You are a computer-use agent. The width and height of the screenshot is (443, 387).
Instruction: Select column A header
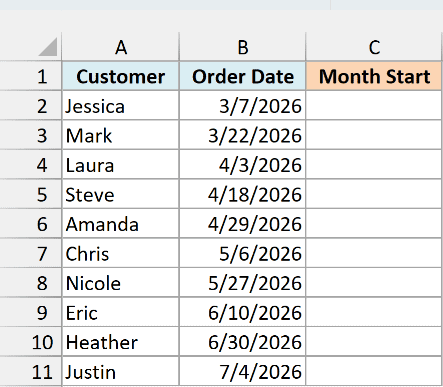pos(121,47)
